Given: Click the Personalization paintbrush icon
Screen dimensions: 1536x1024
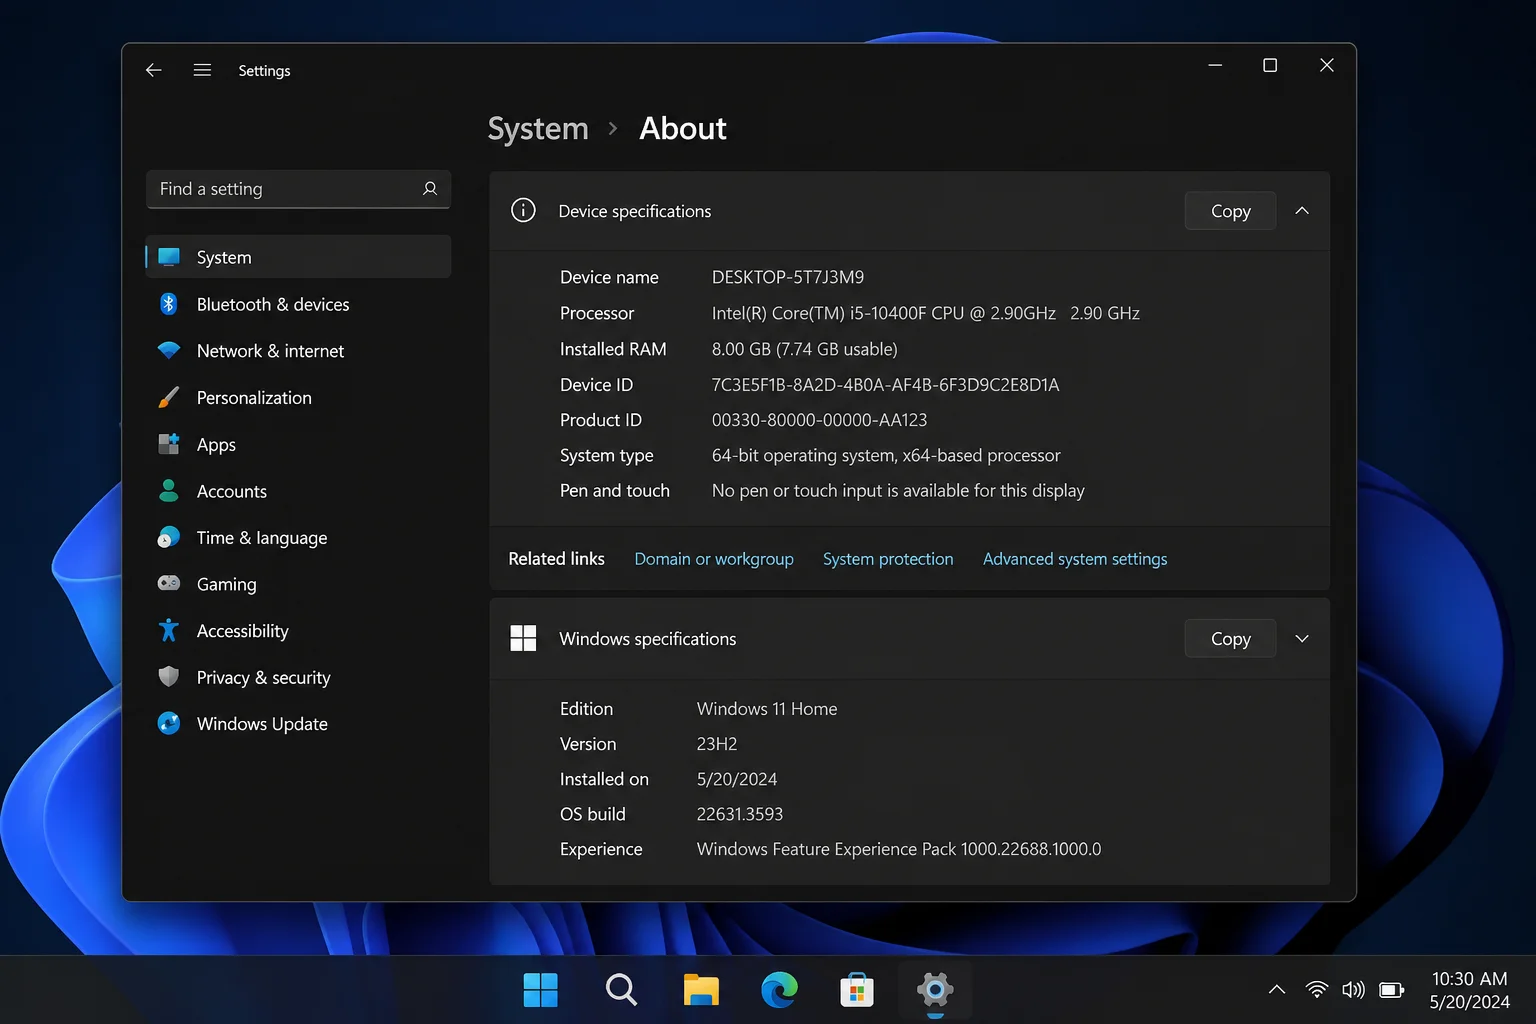Looking at the screenshot, I should click(169, 397).
